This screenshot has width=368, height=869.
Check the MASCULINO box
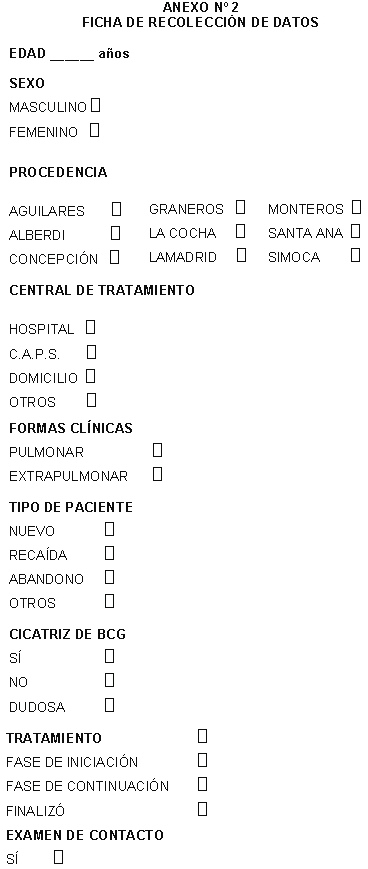[96, 105]
